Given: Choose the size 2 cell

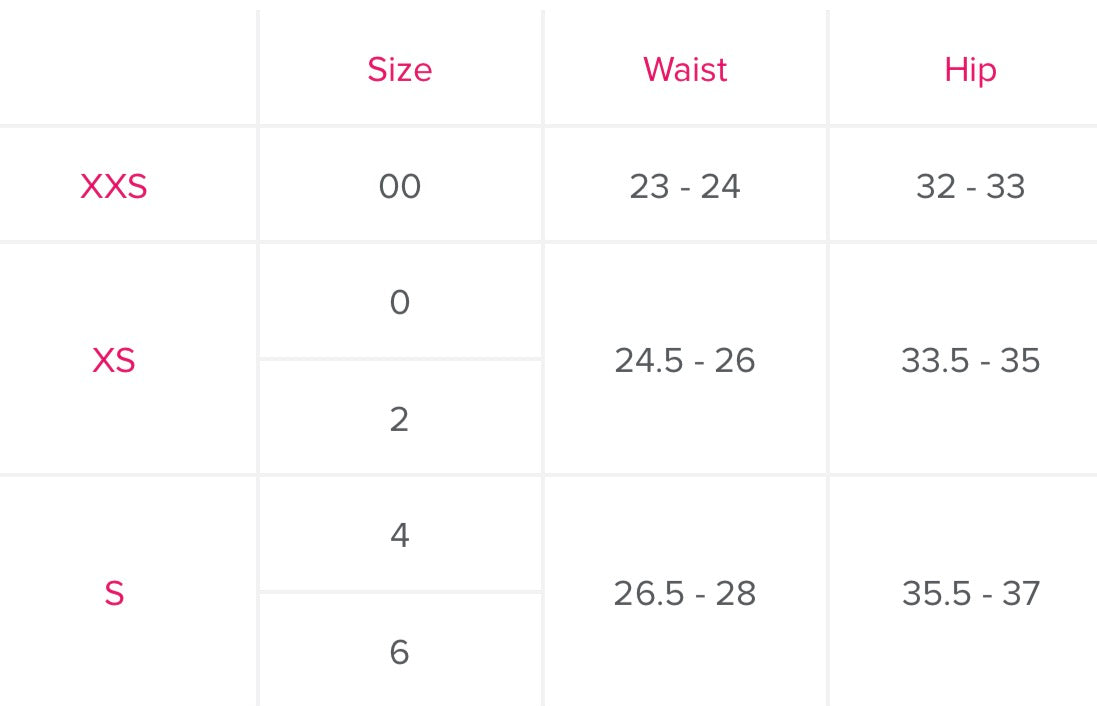Looking at the screenshot, I should click(x=399, y=419).
